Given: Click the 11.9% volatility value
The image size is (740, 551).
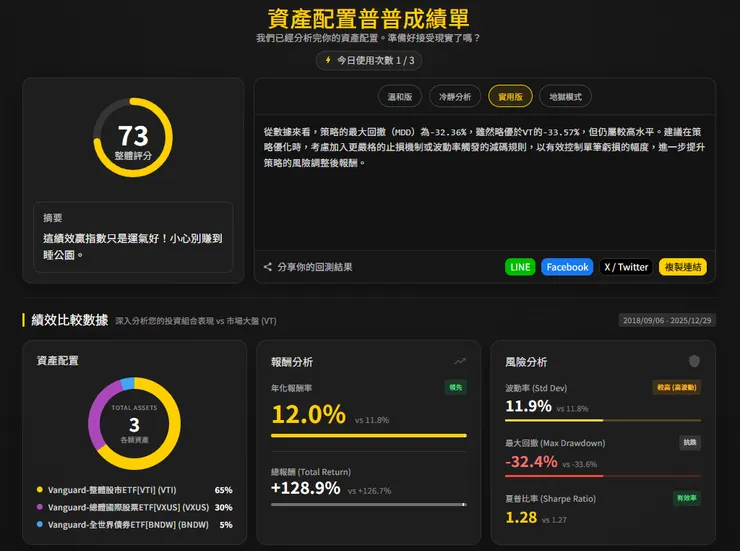Looking at the screenshot, I should [528, 406].
